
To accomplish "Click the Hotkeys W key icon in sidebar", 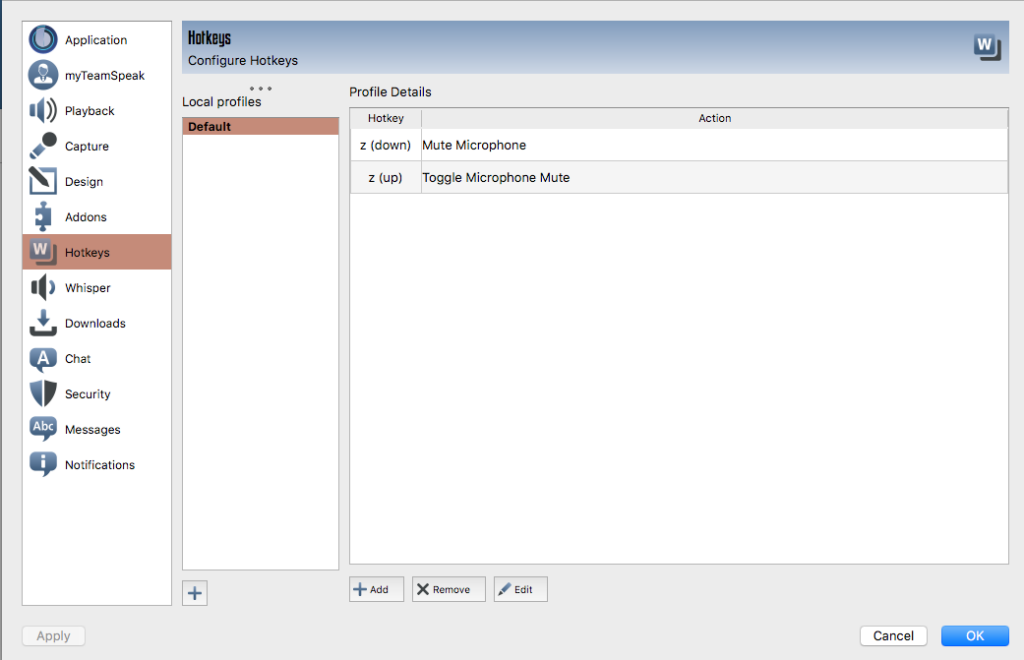I will click(x=43, y=252).
